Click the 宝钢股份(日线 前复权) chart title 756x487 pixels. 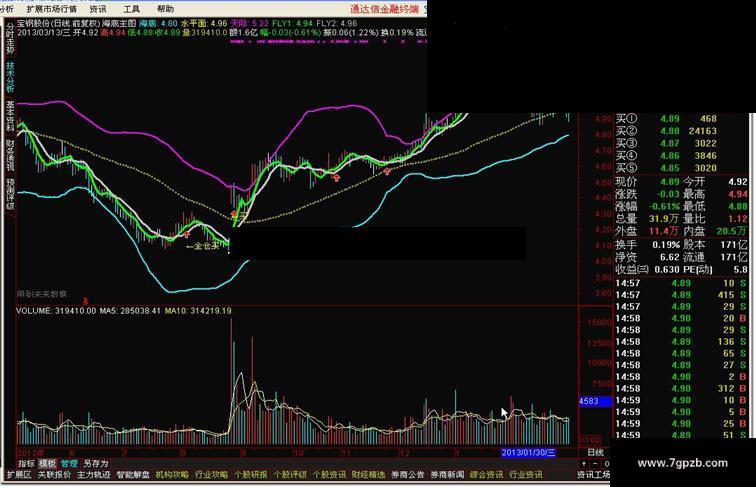coord(58,23)
